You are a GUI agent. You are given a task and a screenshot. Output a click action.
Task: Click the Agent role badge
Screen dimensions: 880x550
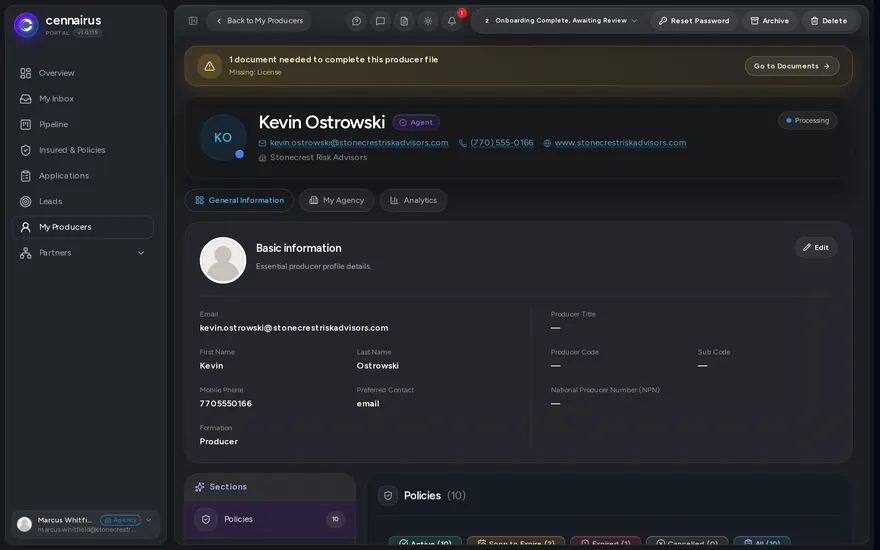click(416, 122)
